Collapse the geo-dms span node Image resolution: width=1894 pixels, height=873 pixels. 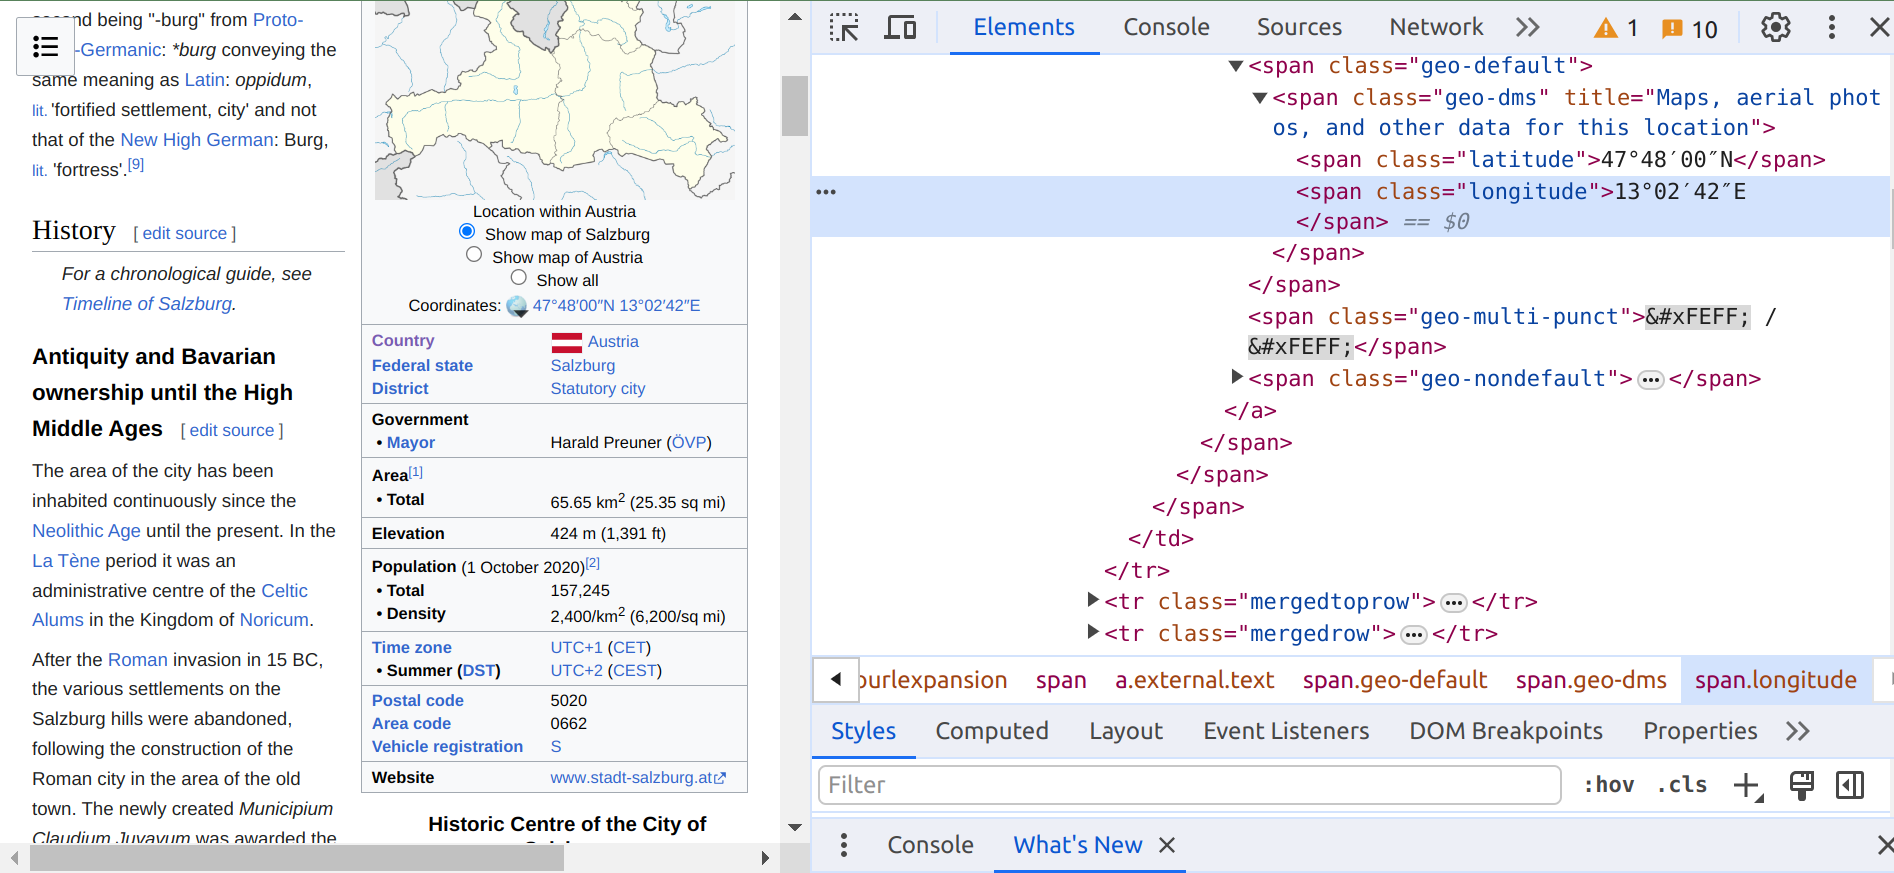[1260, 98]
